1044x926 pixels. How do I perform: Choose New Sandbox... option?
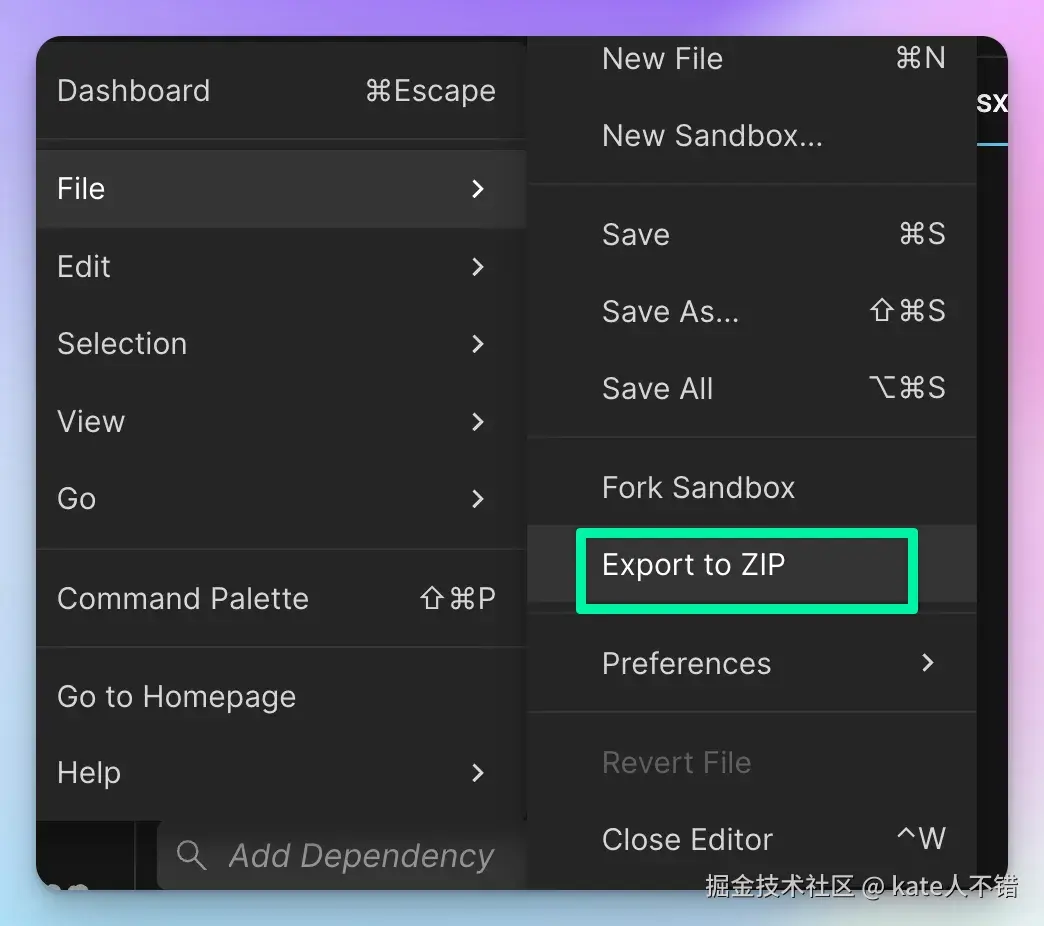tap(752, 136)
